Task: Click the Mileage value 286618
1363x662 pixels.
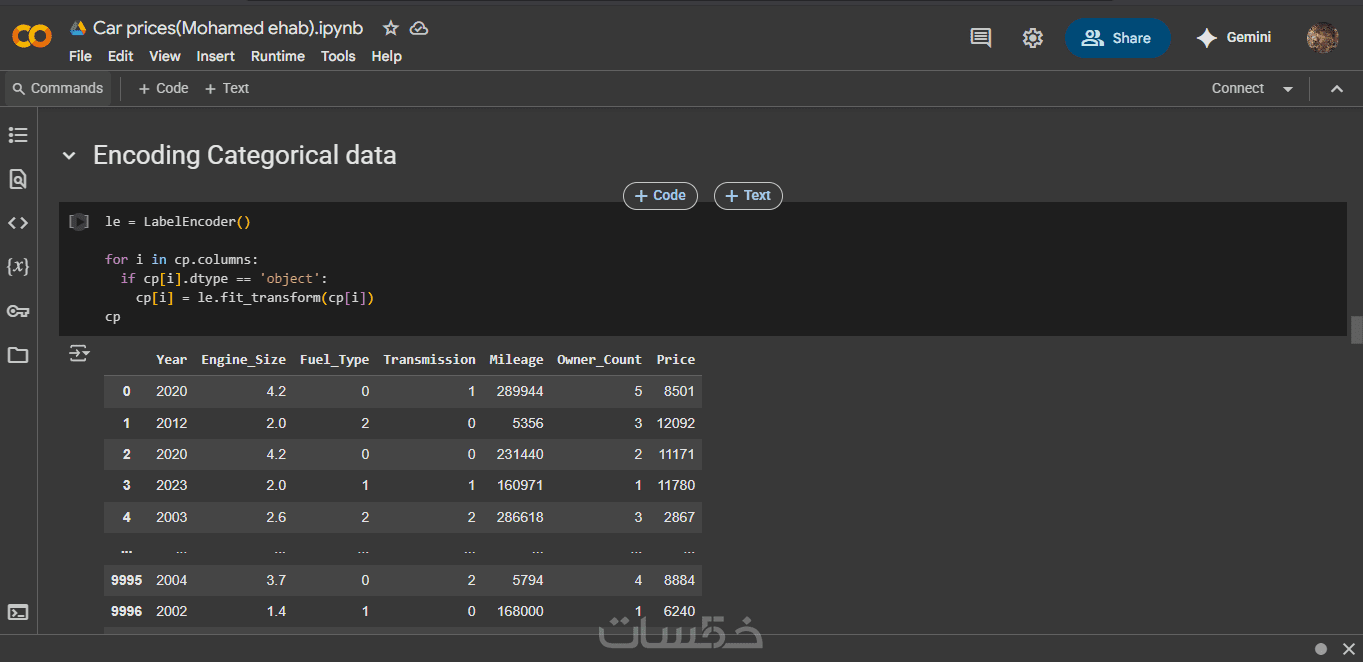Action: [x=520, y=517]
